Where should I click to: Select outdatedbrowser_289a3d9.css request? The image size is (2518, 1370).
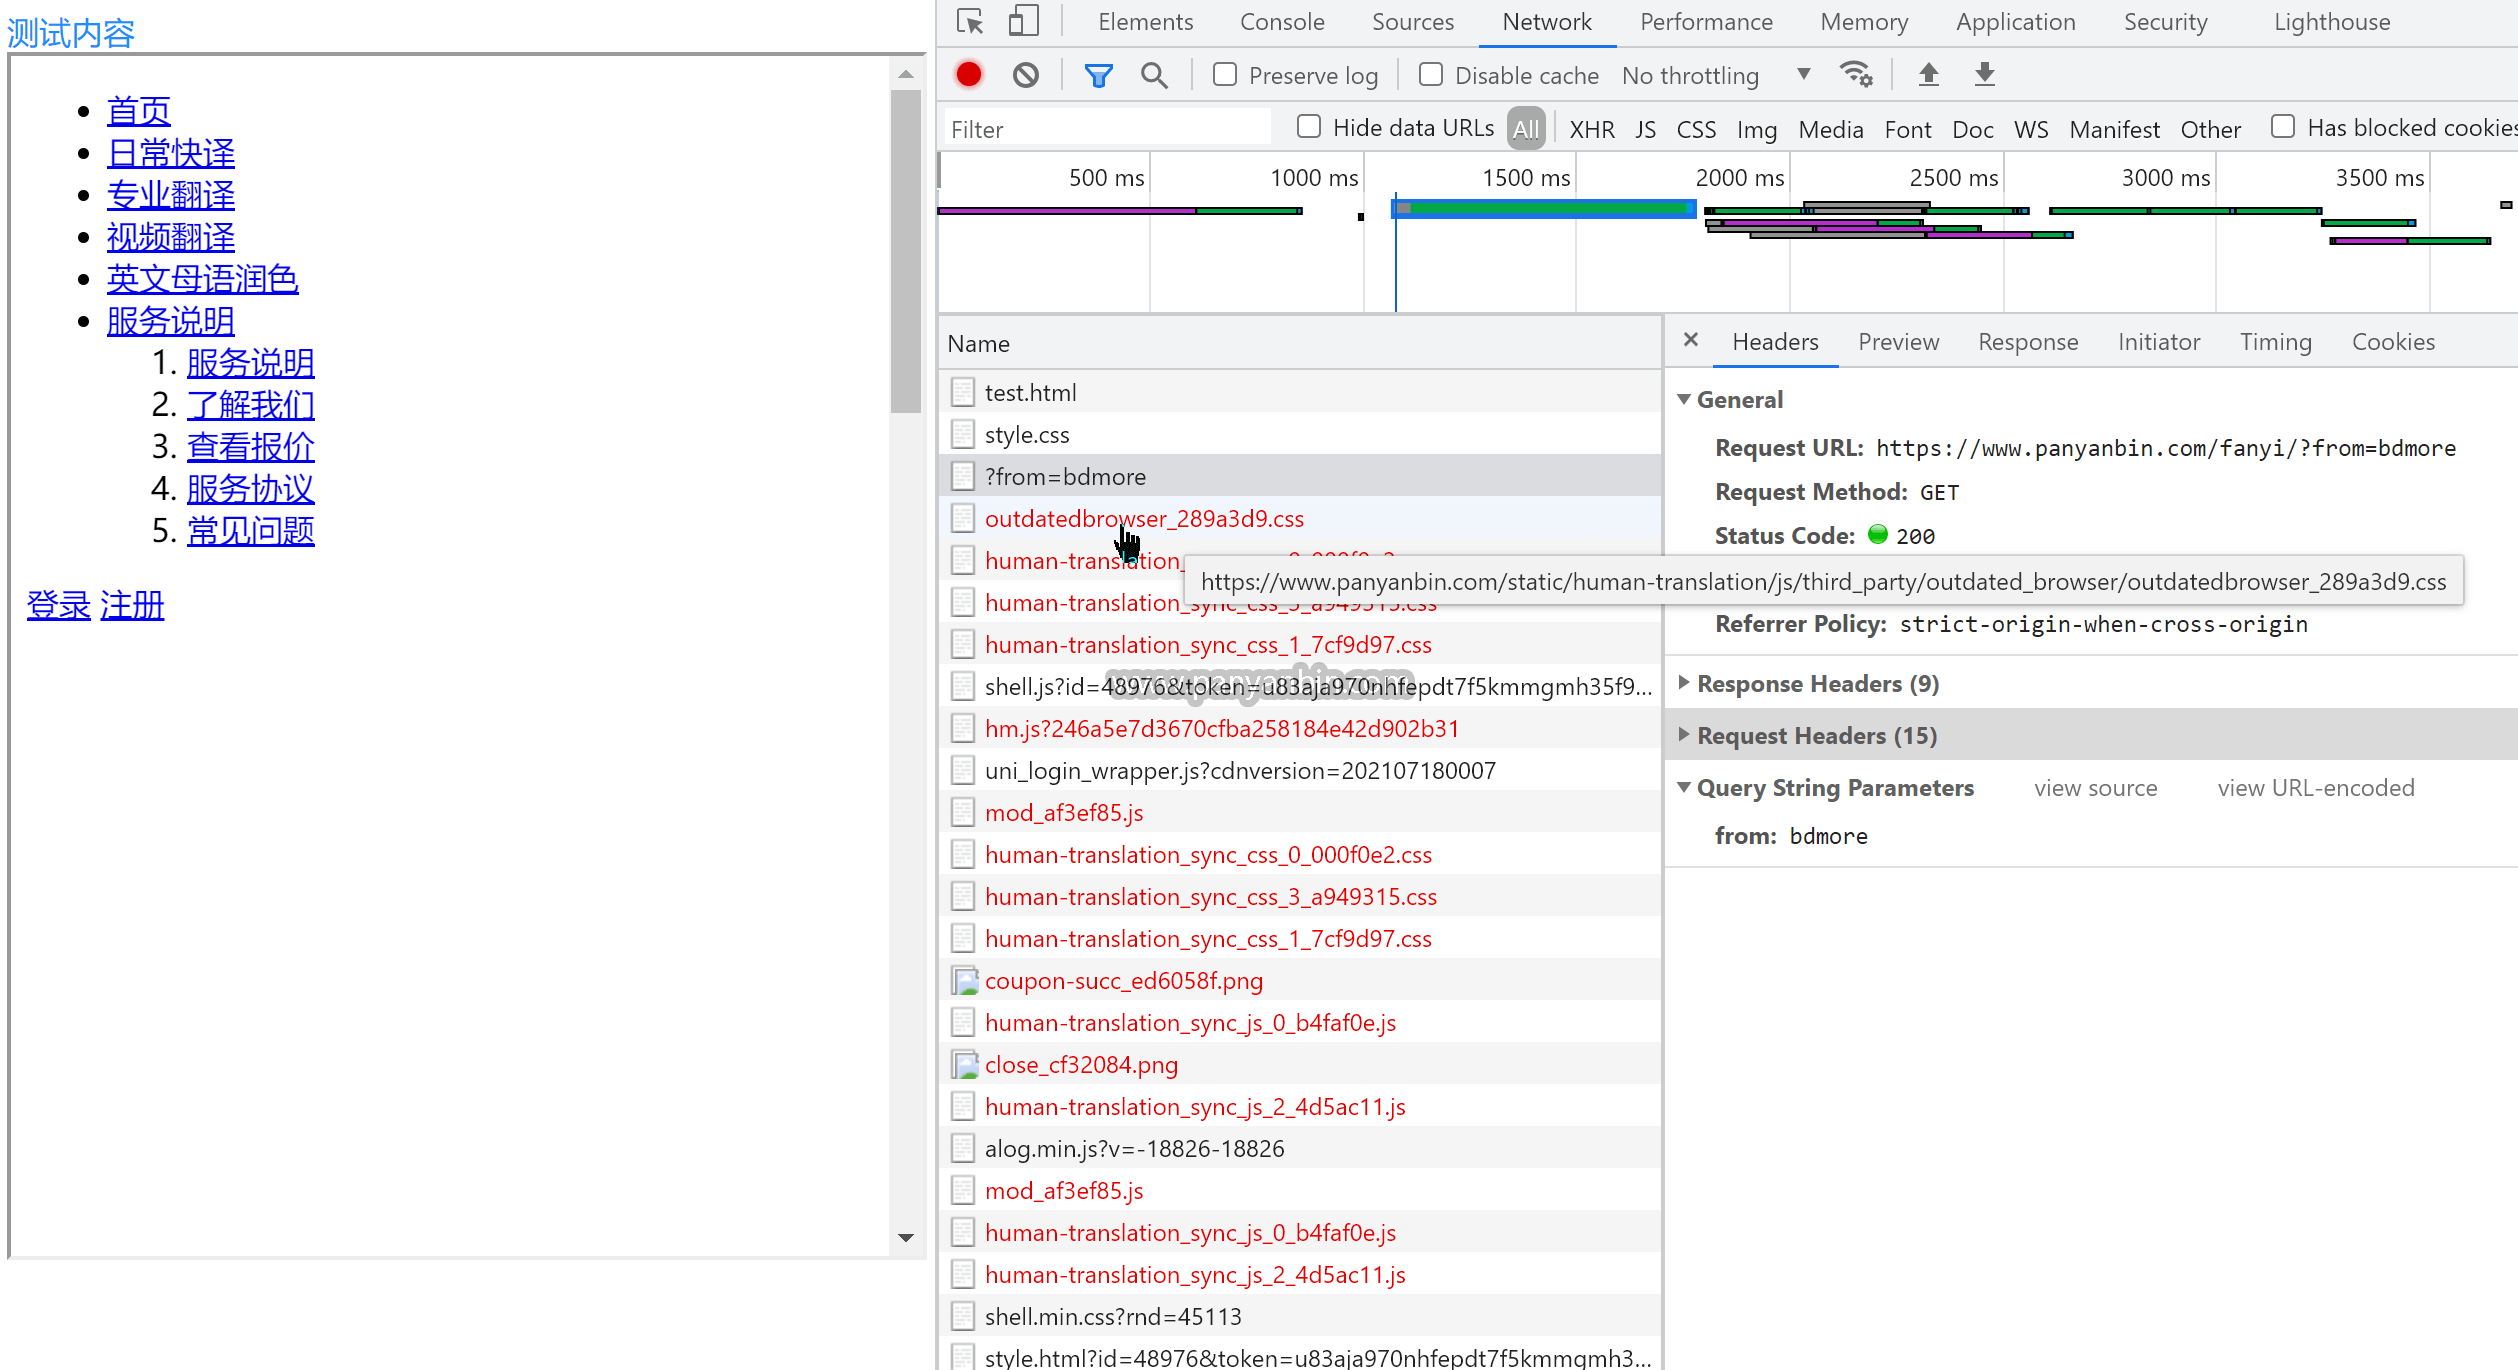1300,518
